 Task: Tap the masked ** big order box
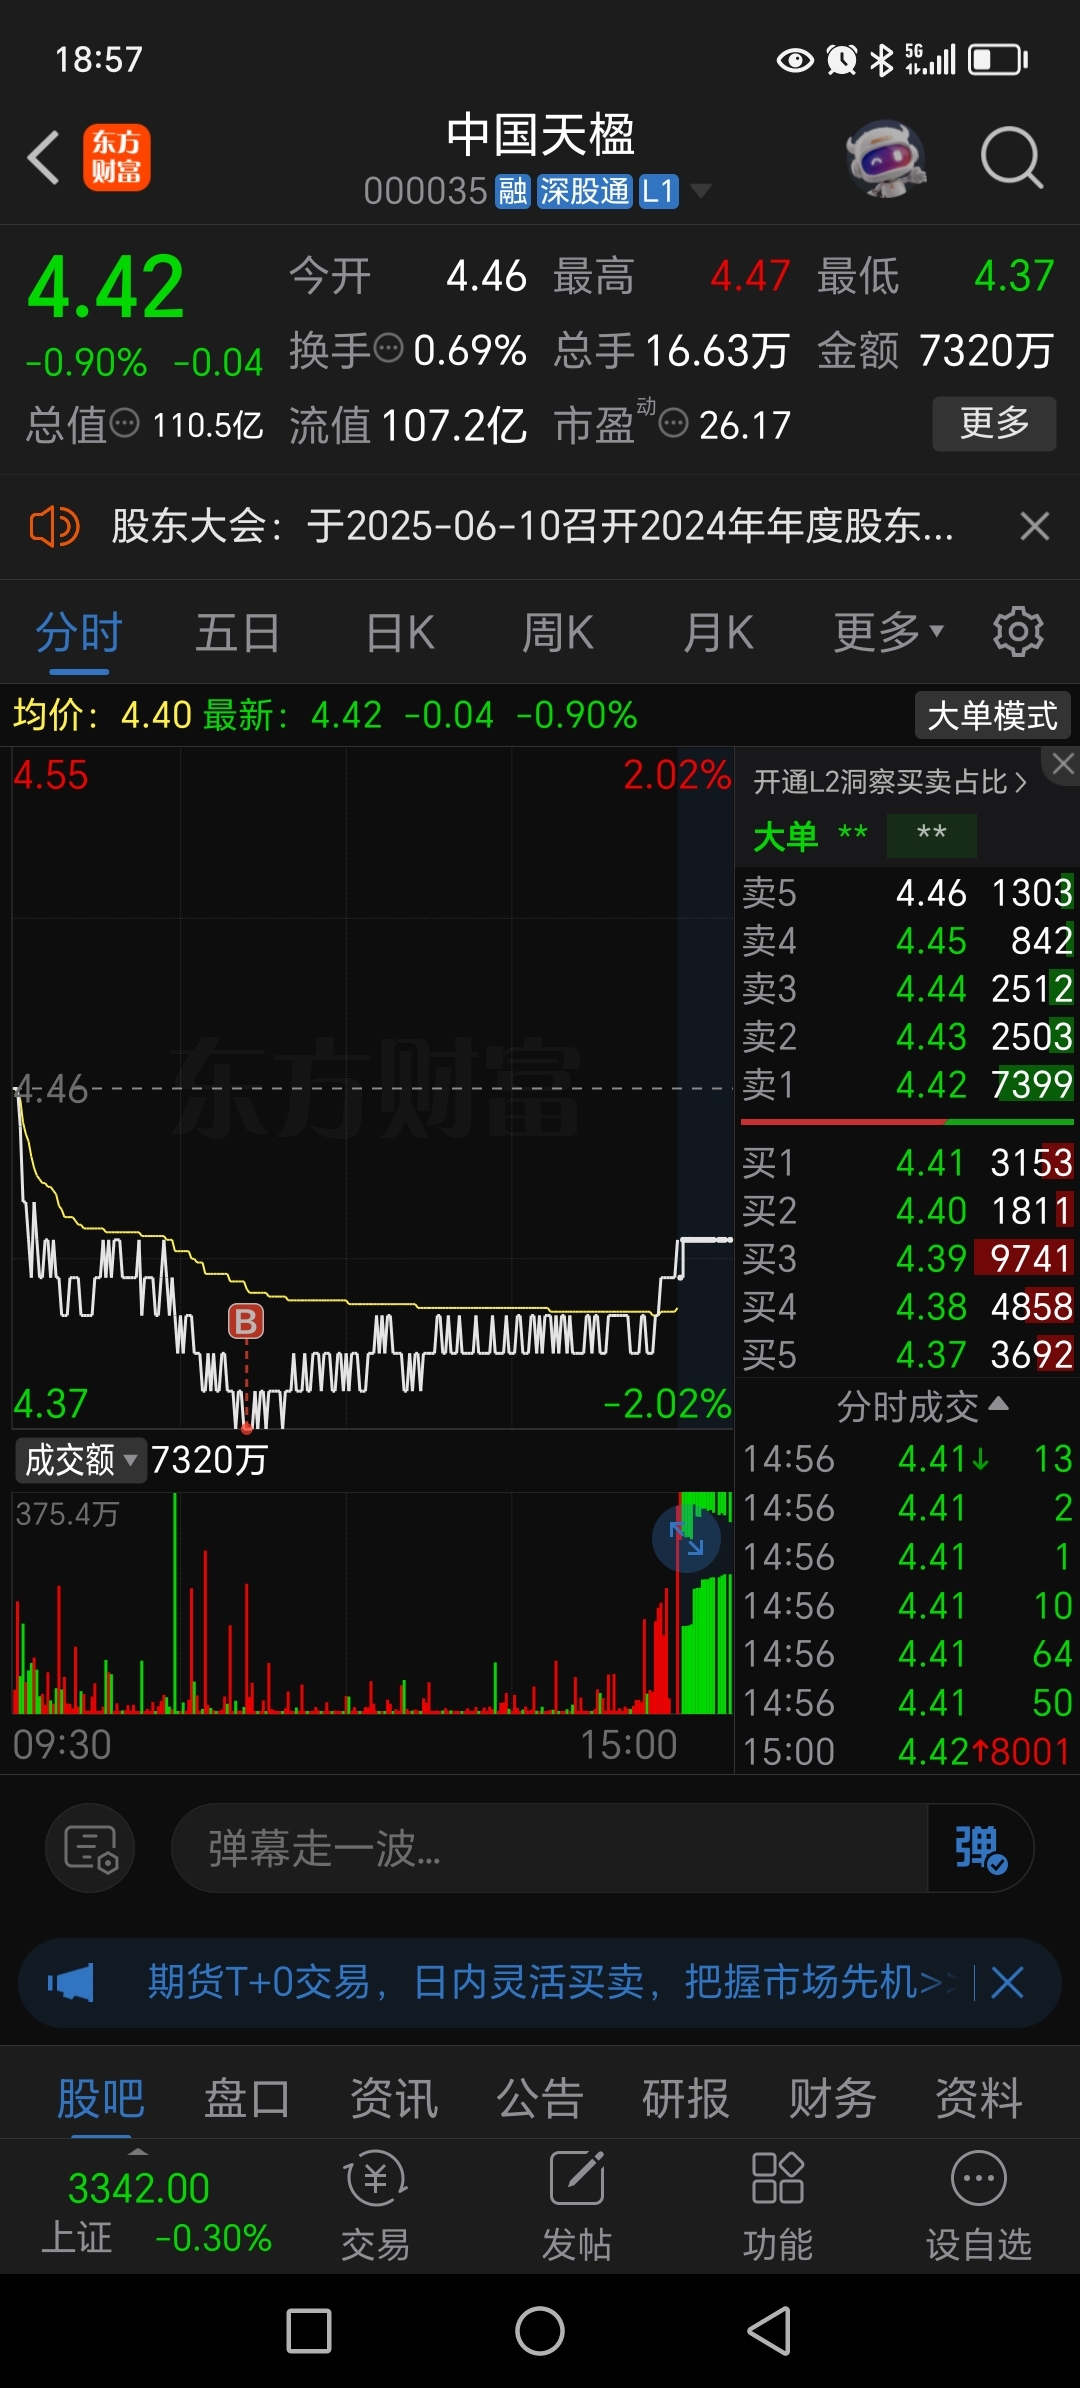pyautogui.click(x=931, y=835)
